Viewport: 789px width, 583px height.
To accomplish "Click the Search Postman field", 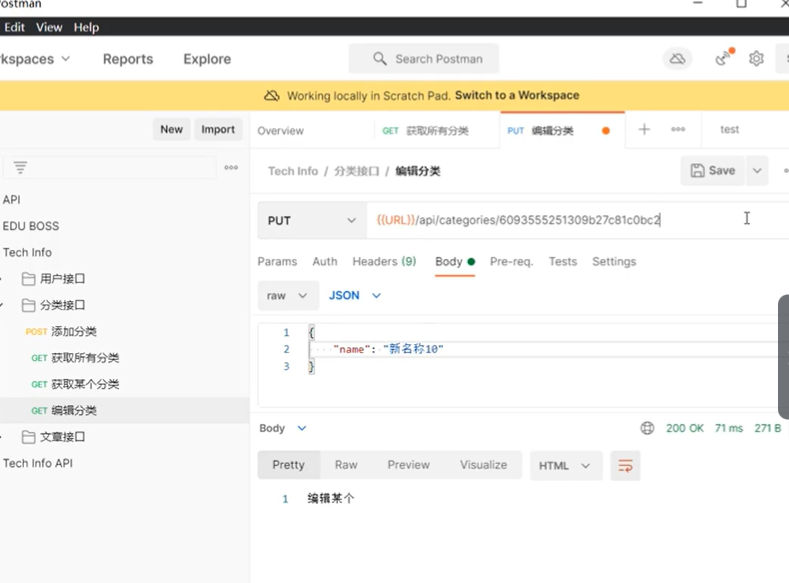I will pyautogui.click(x=424, y=59).
